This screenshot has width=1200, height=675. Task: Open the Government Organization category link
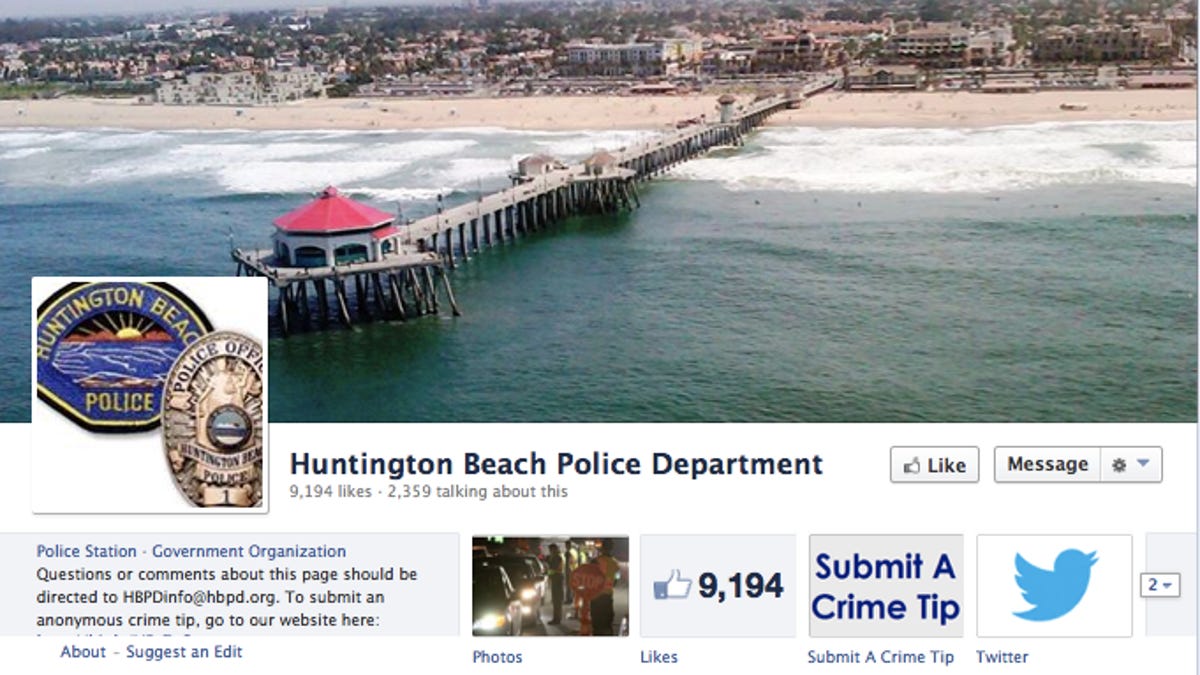coord(249,551)
